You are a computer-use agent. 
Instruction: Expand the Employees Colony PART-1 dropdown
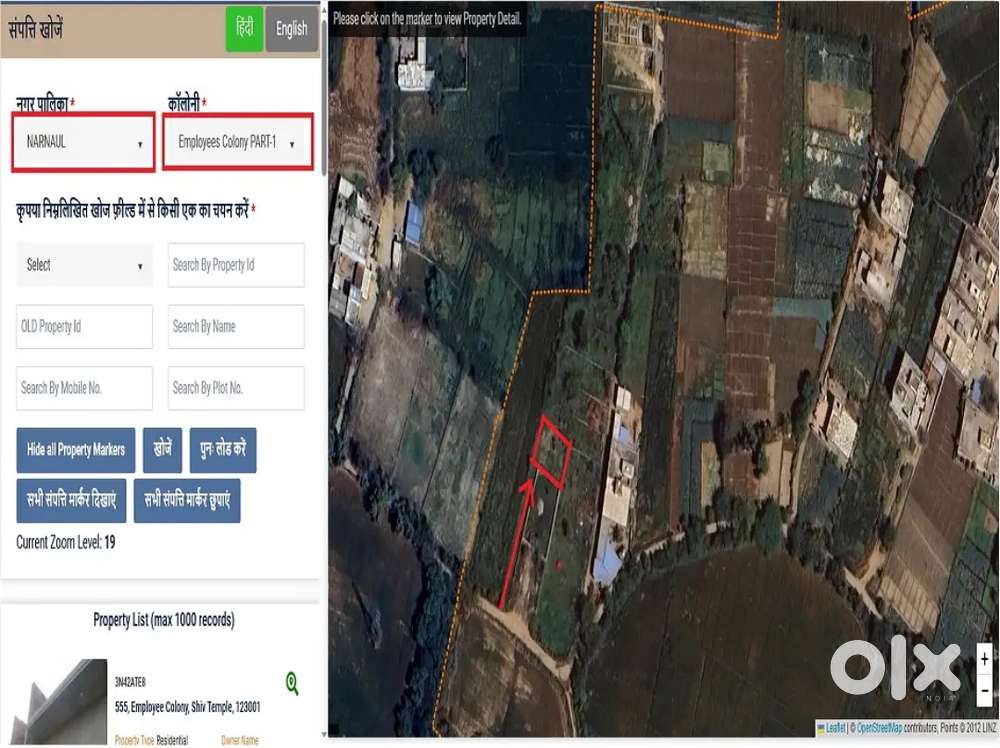tap(238, 142)
